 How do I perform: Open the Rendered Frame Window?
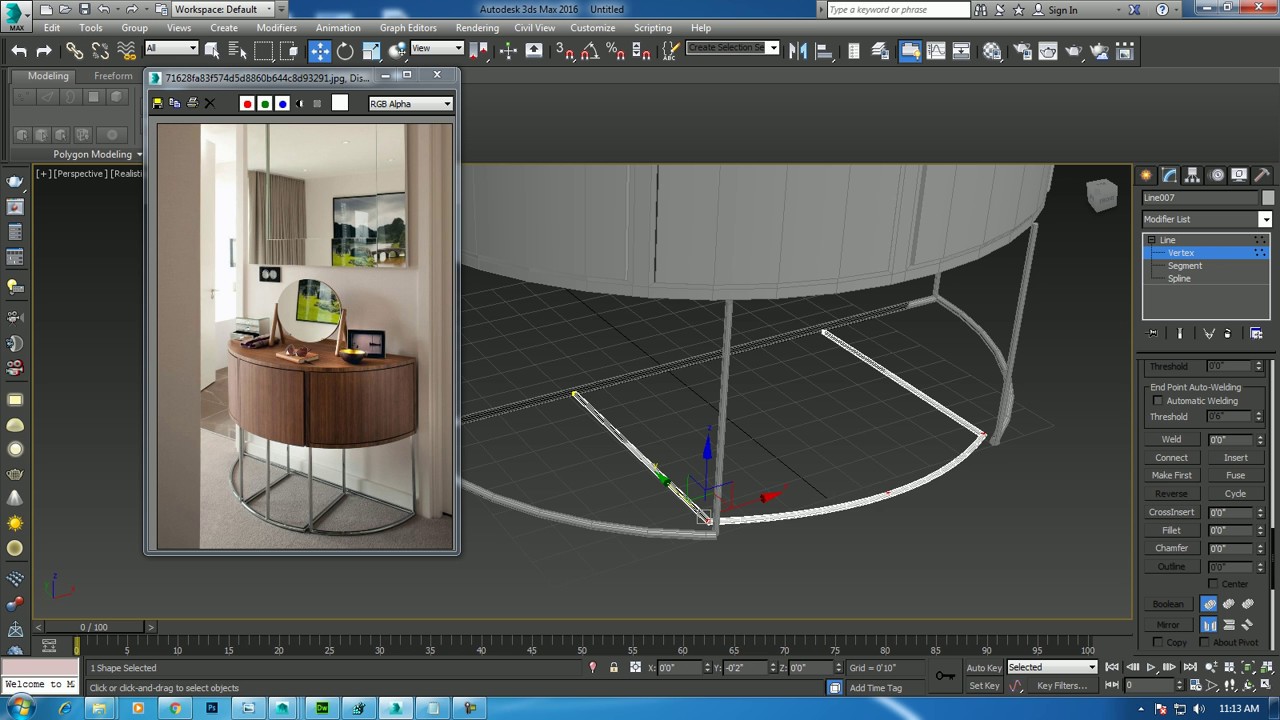1048,51
